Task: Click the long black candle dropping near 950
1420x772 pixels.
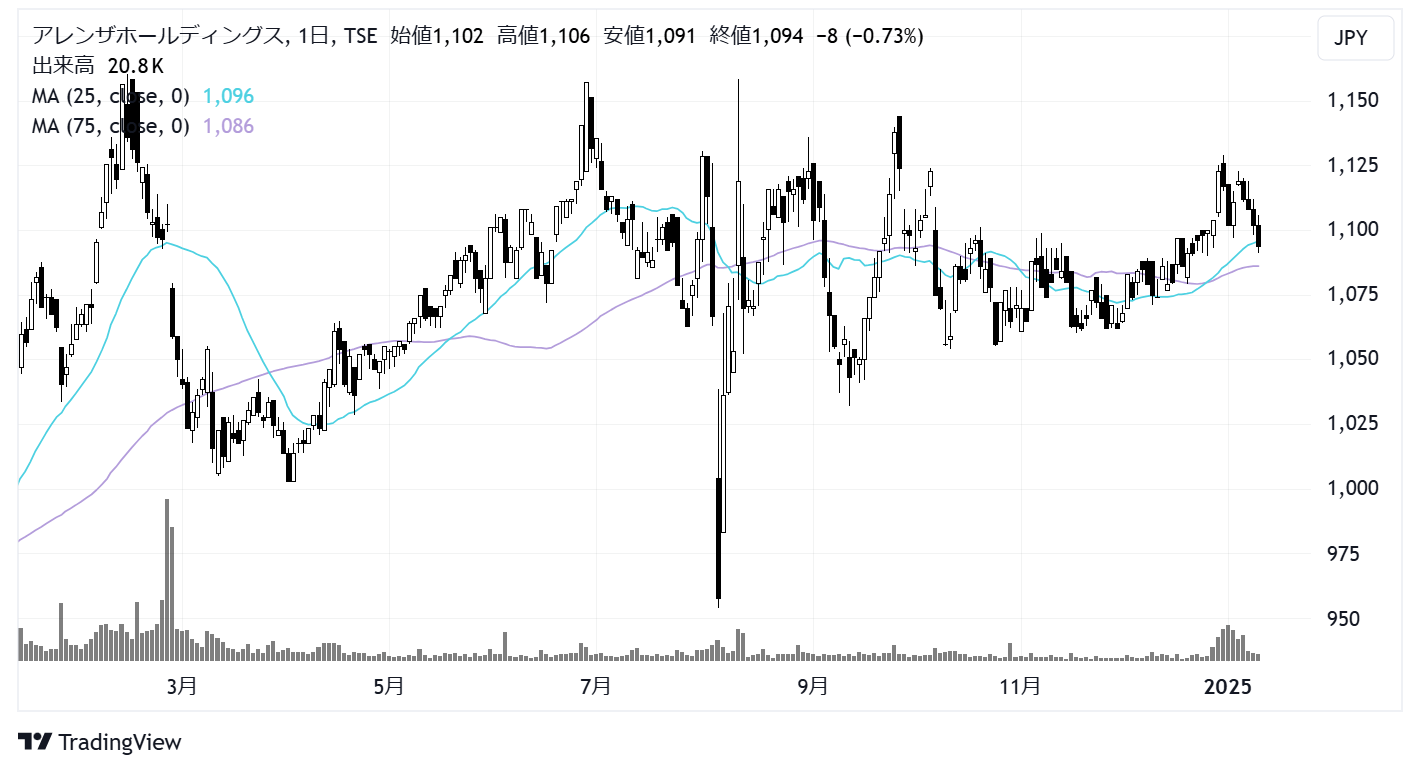Action: (718, 540)
